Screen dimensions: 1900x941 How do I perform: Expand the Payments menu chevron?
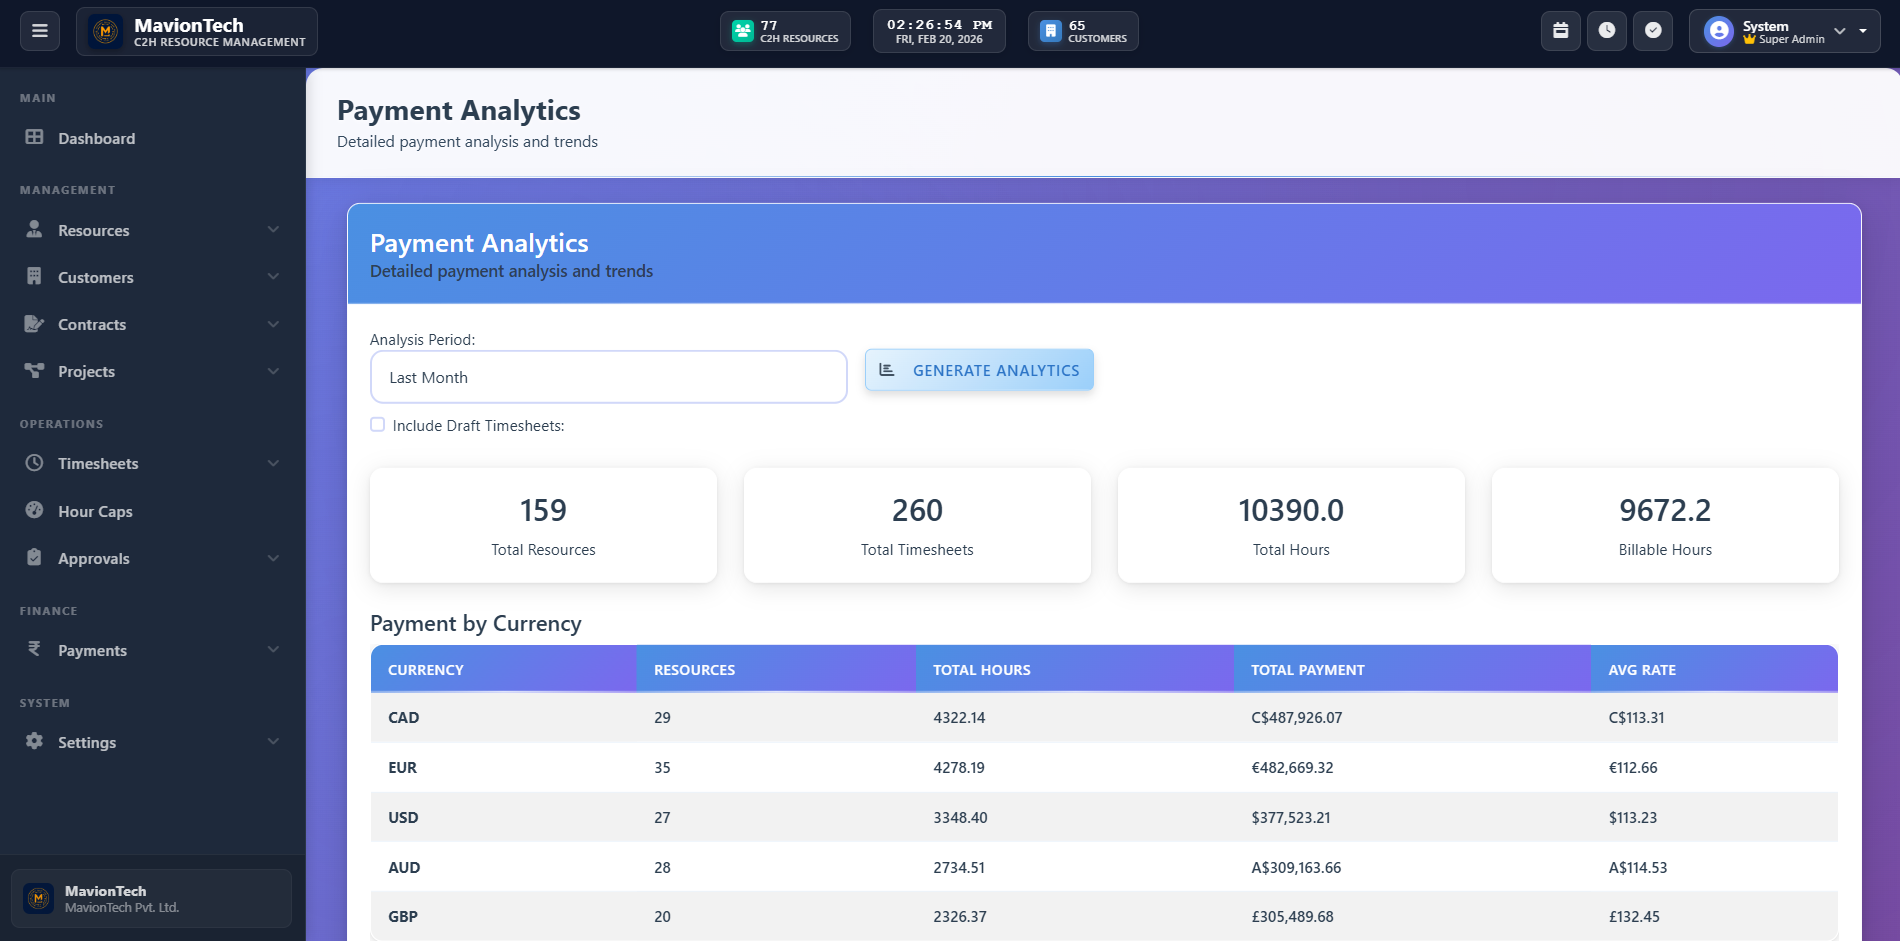click(x=273, y=650)
